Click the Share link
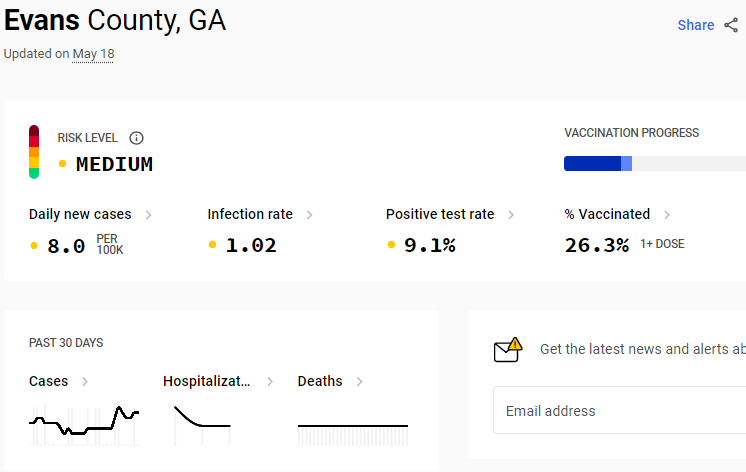Image resolution: width=746 pixels, height=472 pixels. tap(696, 25)
